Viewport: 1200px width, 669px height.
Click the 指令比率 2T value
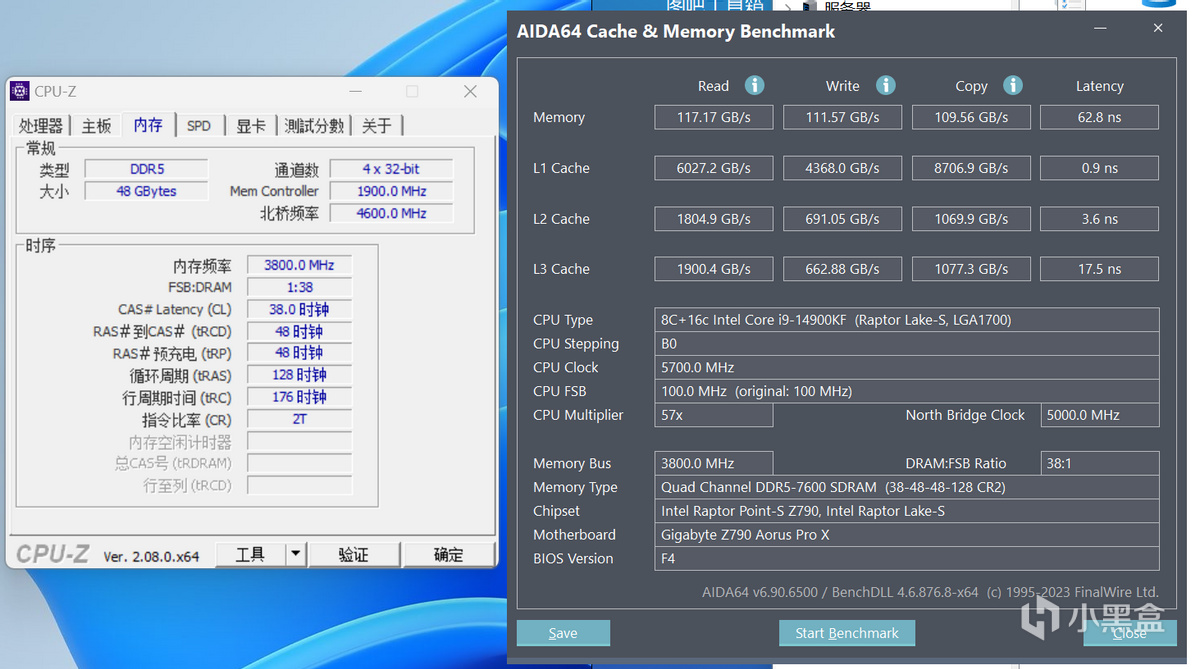click(299, 419)
